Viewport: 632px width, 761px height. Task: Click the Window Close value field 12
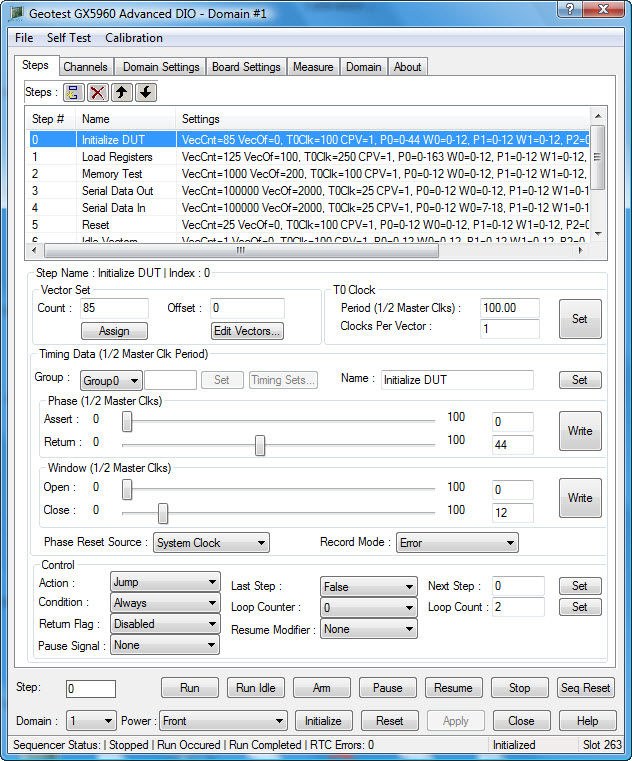[x=513, y=513]
